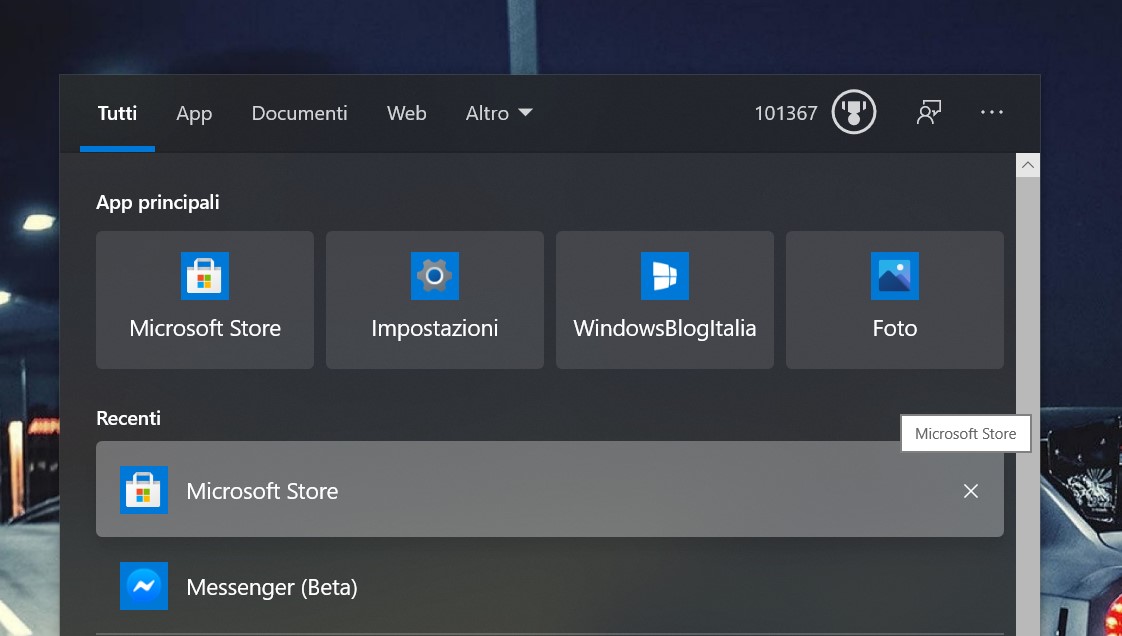Open the WindowsBlogItalia app tile
This screenshot has height=636, width=1122.
(x=665, y=300)
